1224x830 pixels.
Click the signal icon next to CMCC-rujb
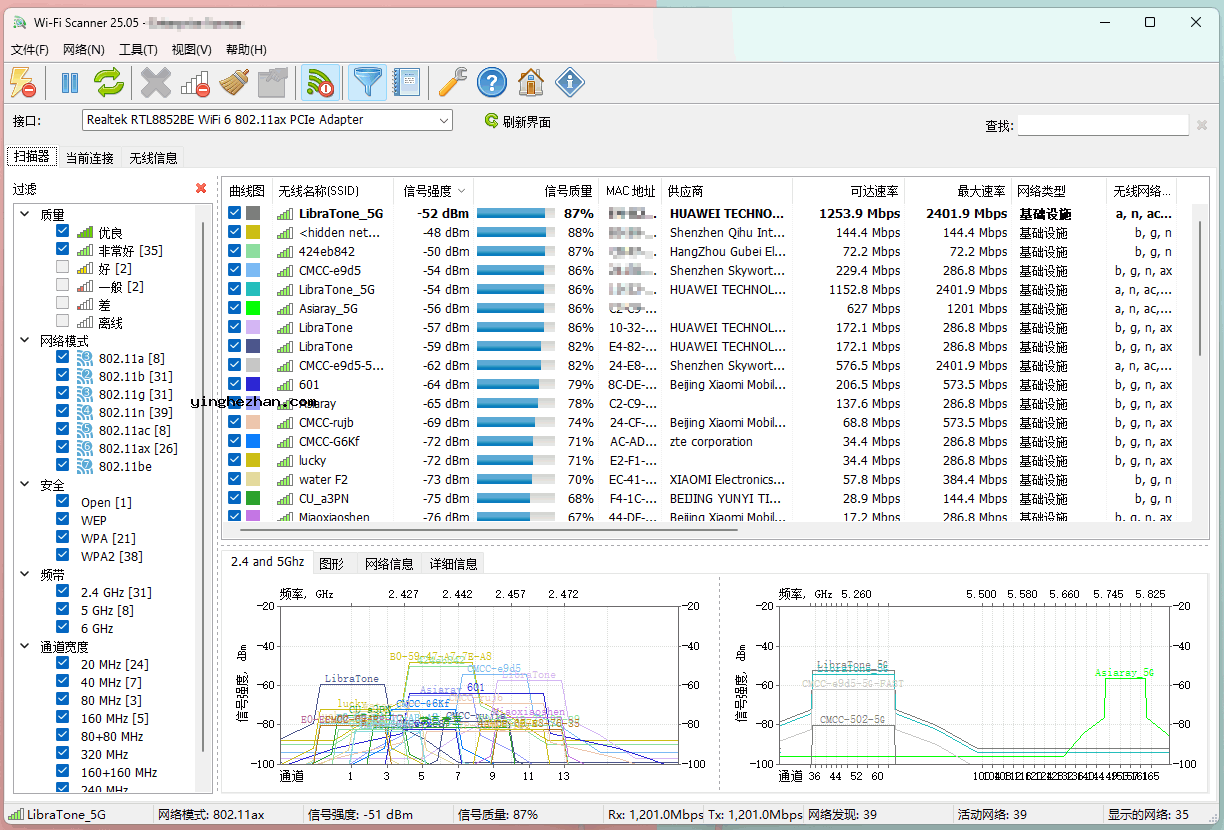286,422
